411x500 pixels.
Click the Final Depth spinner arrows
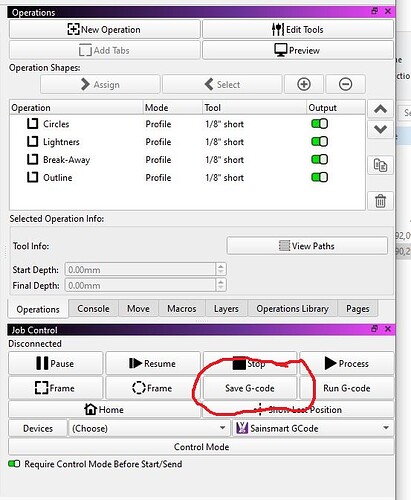coord(221,285)
